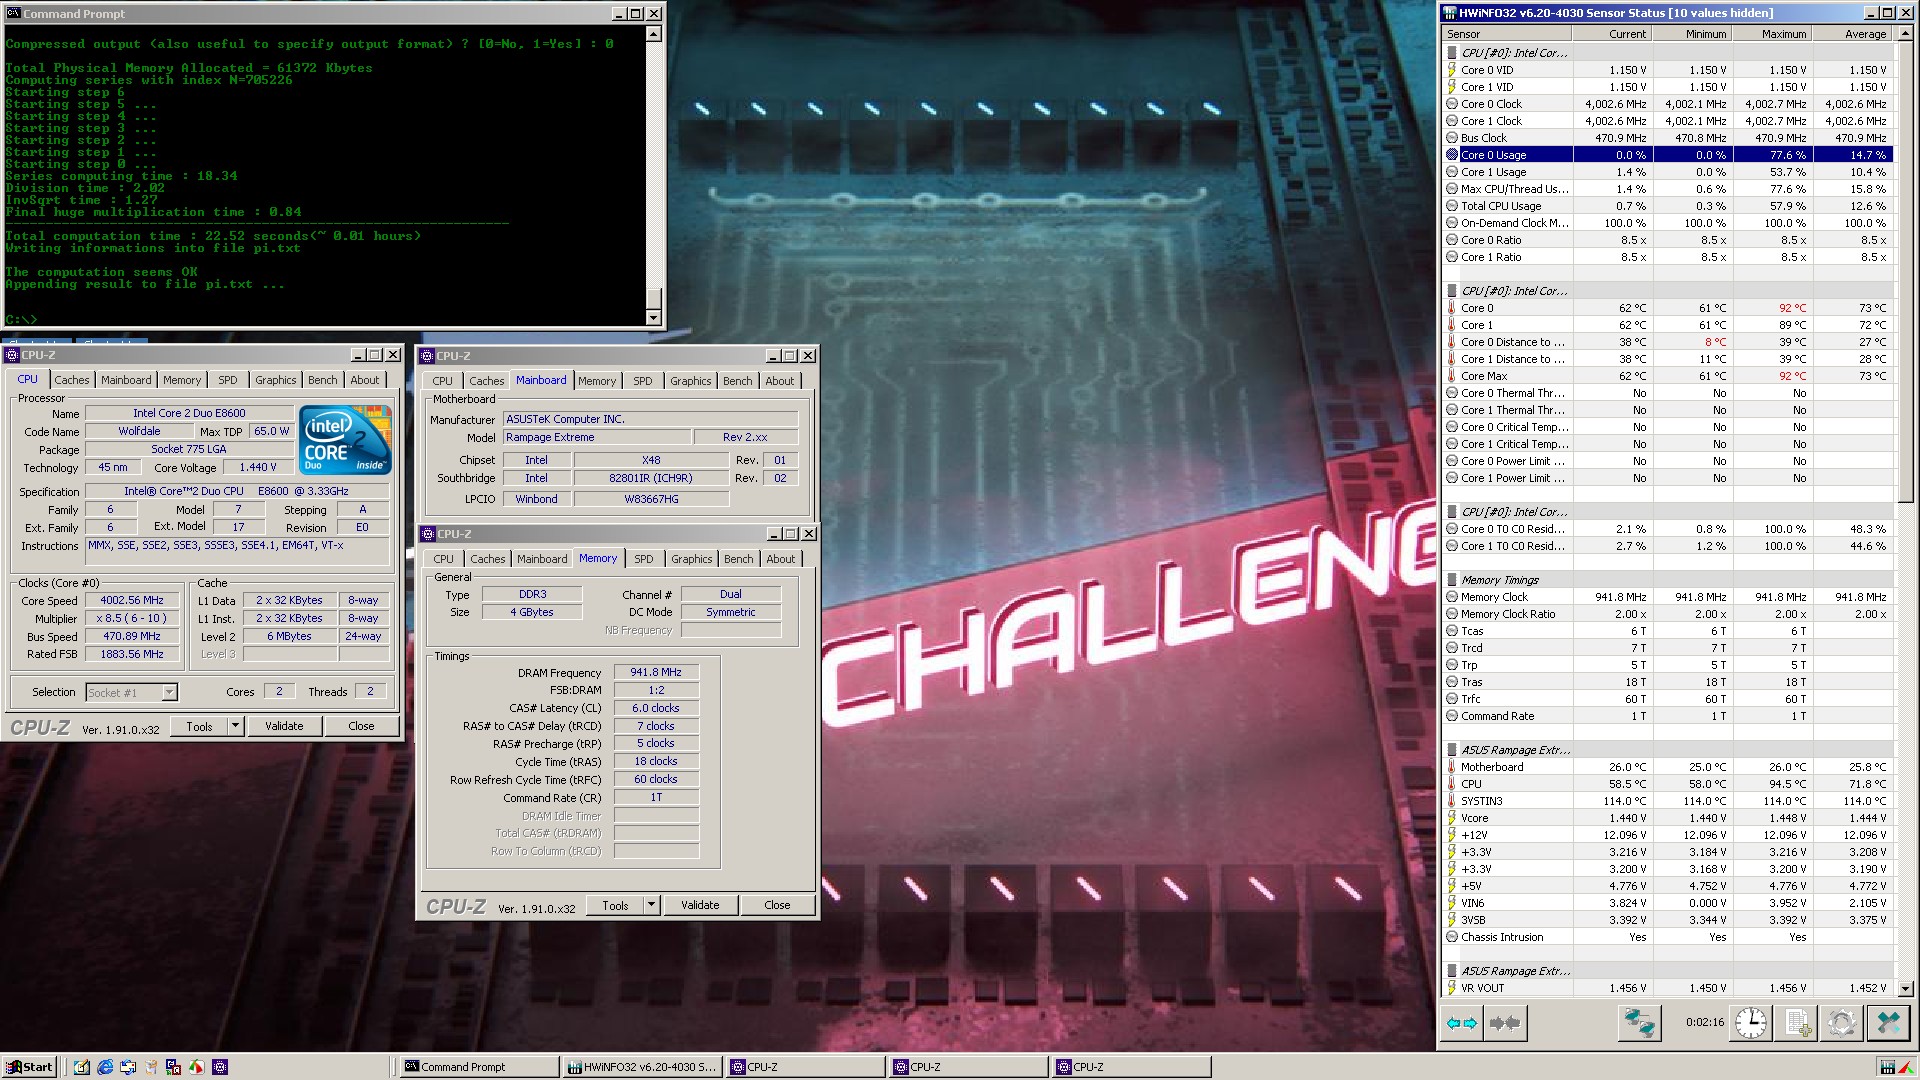This screenshot has width=1920, height=1080.
Task: Select Vcore sensor row
Action: pyautogui.click(x=1668, y=818)
